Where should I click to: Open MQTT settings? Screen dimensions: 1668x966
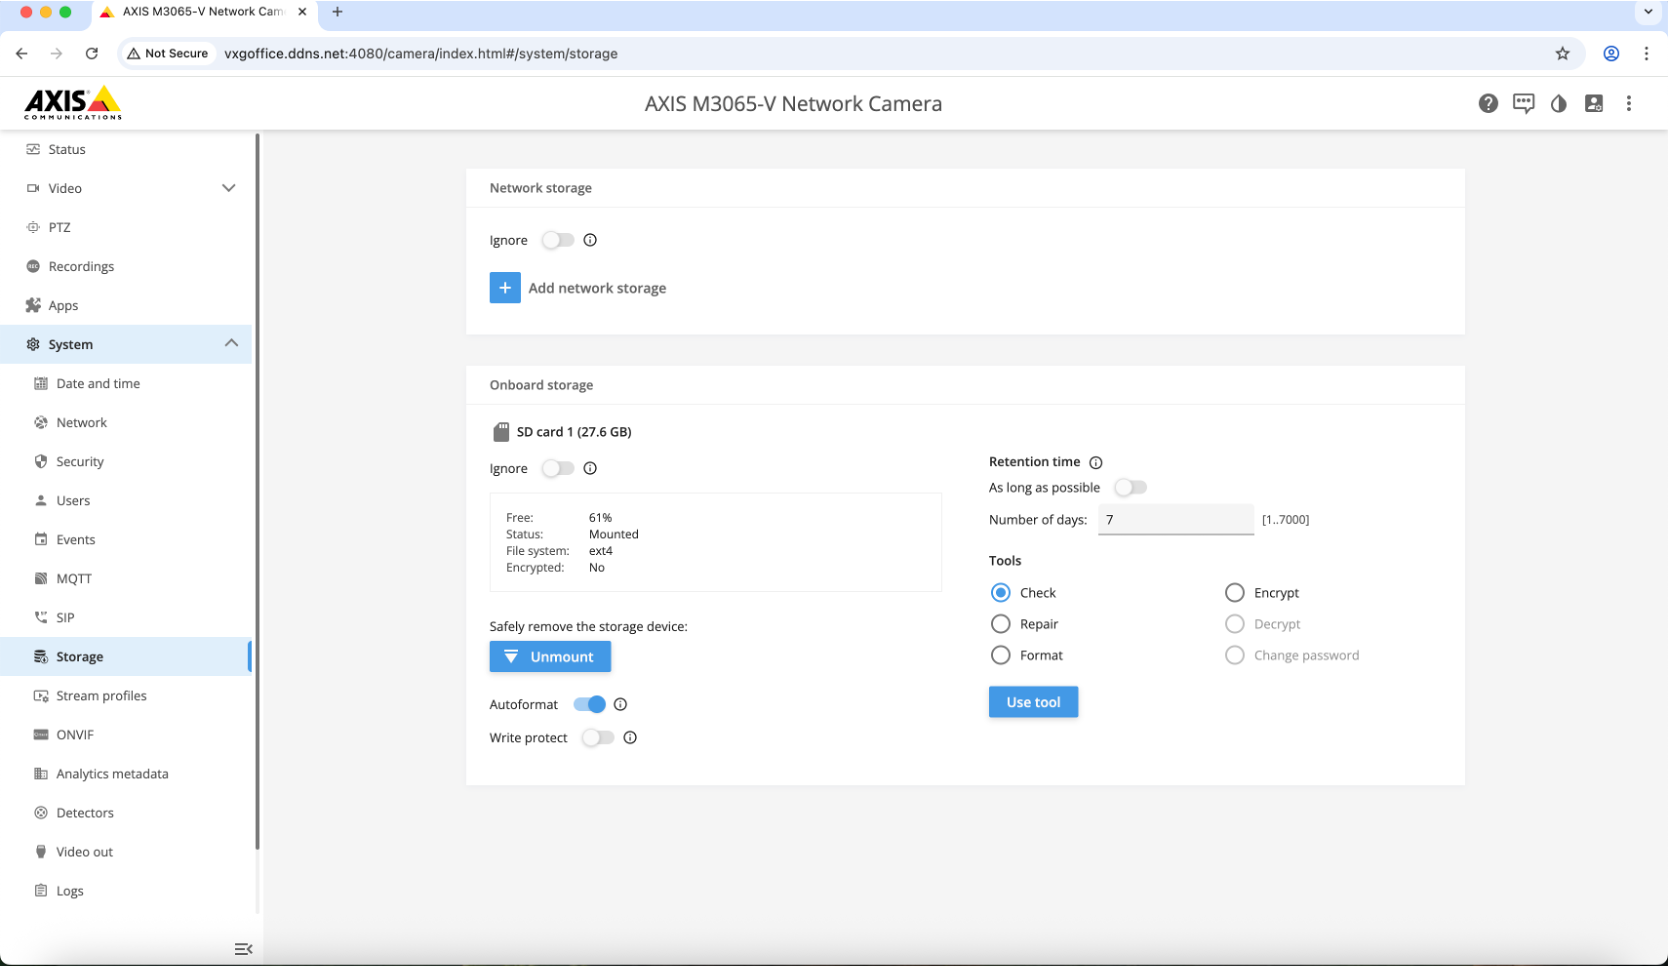pos(126,578)
